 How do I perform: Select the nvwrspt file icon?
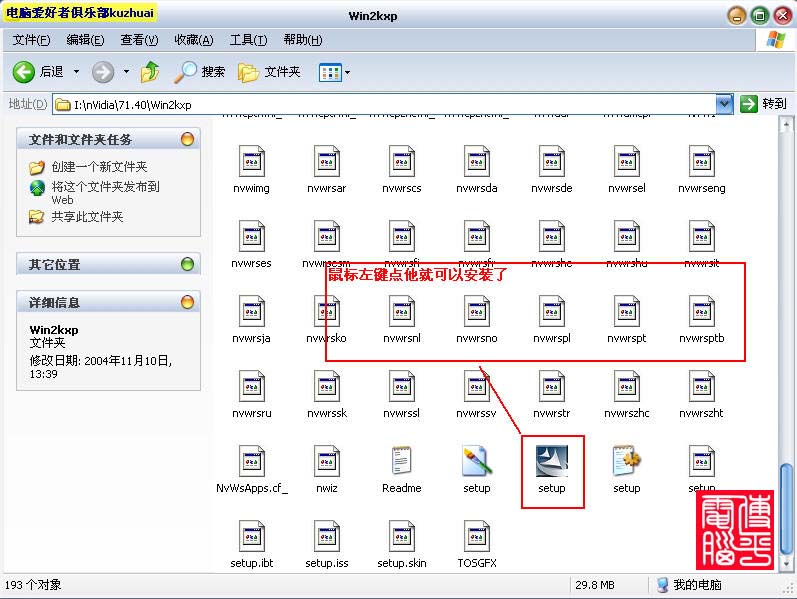click(x=627, y=311)
